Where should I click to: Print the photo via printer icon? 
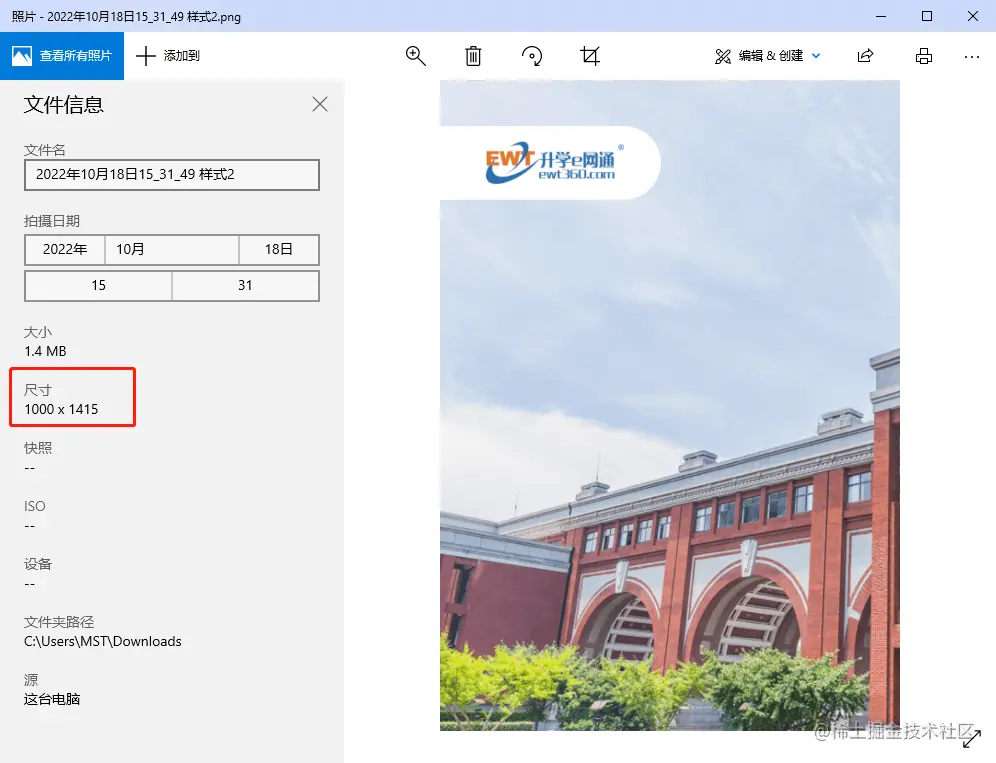click(x=924, y=56)
